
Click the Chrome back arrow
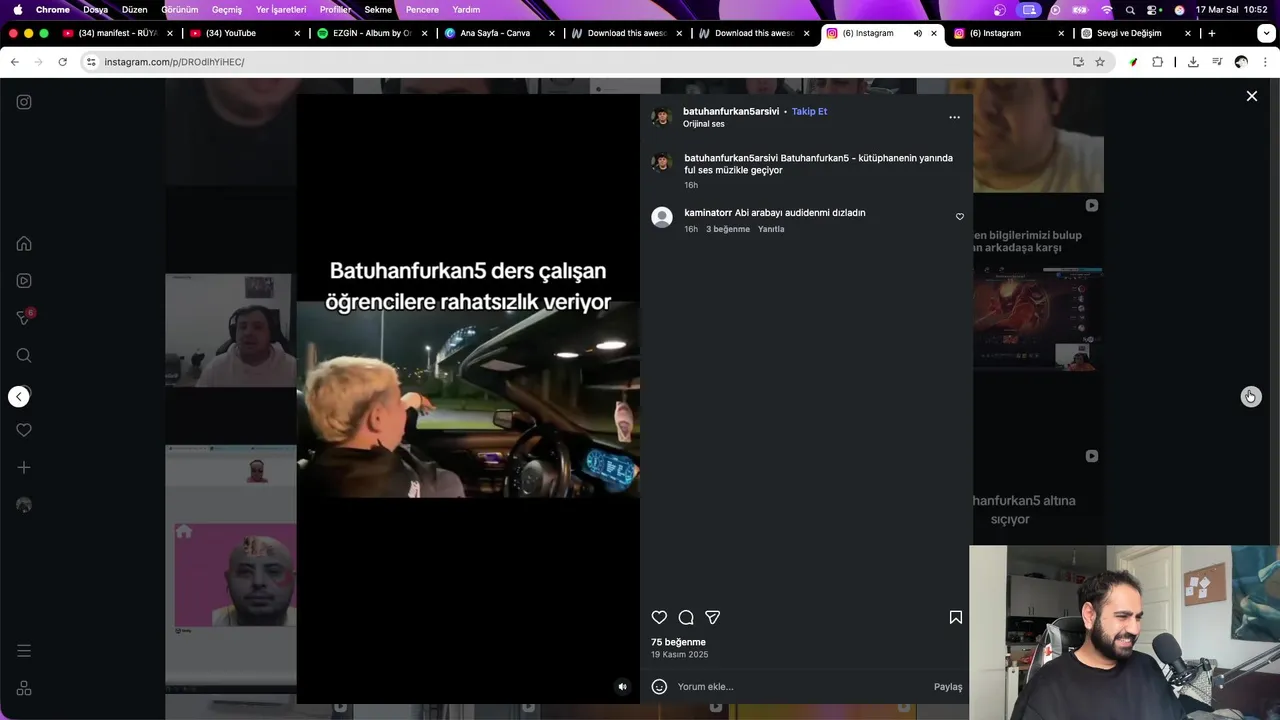click(14, 62)
